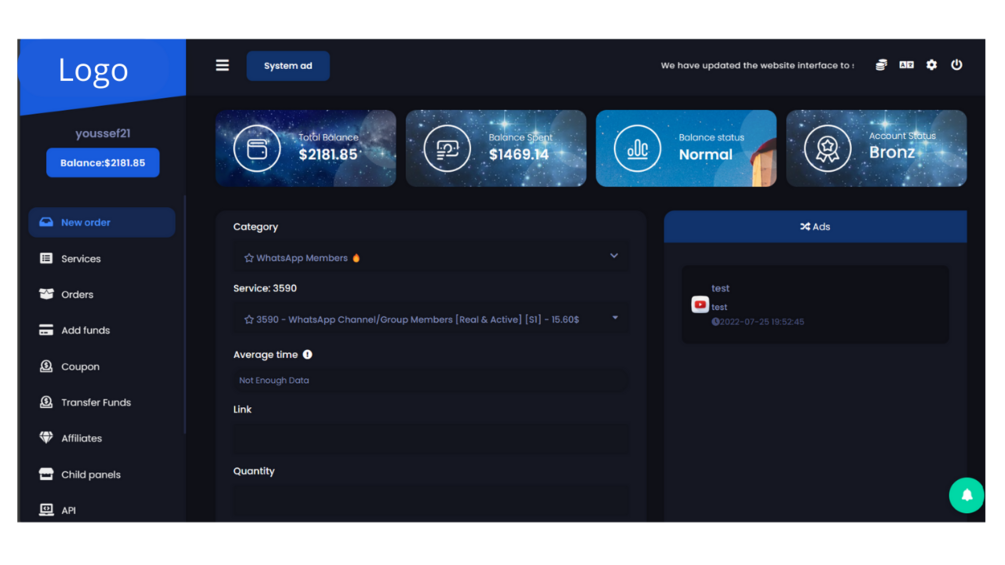Click the YouTube icon in test ad
Screen dimensions: 1005x565
(700, 305)
